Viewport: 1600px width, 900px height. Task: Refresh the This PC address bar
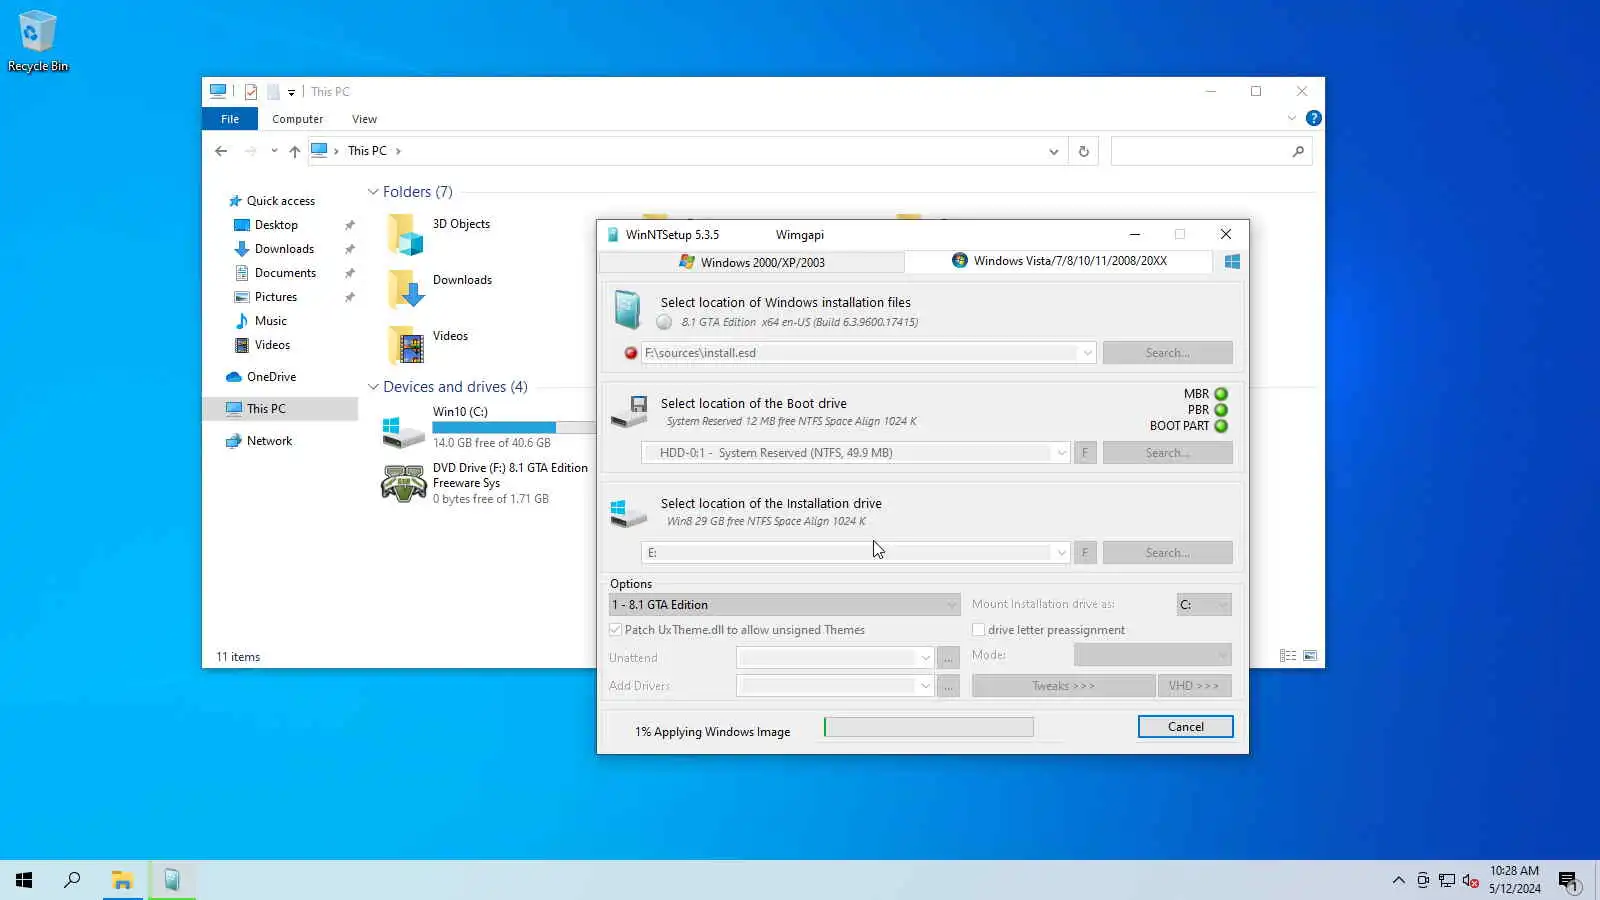tap(1083, 151)
